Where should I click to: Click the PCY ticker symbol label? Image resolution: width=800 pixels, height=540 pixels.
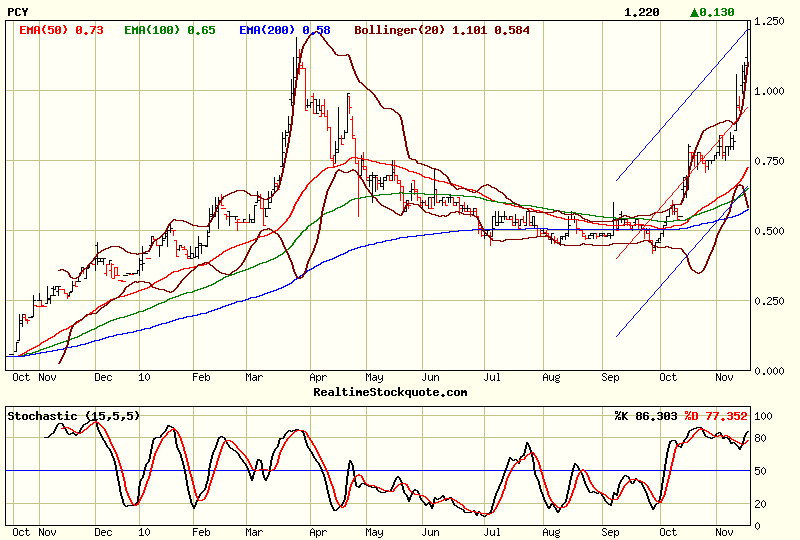(18, 12)
